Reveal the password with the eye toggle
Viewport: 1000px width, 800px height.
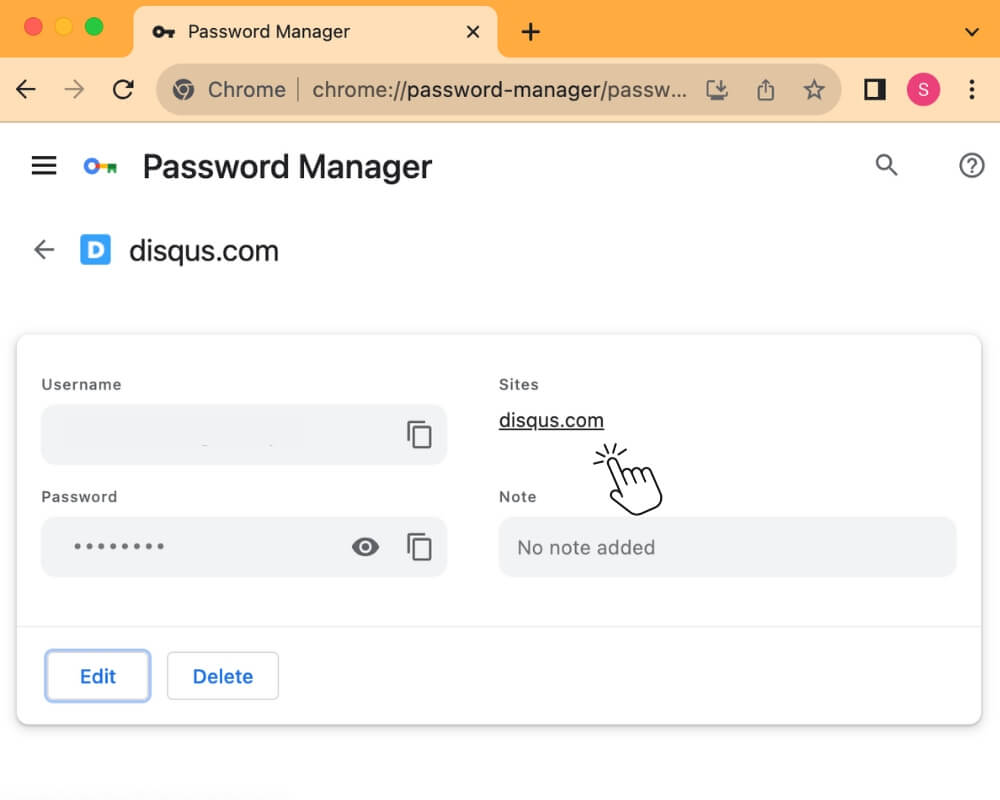[365, 546]
